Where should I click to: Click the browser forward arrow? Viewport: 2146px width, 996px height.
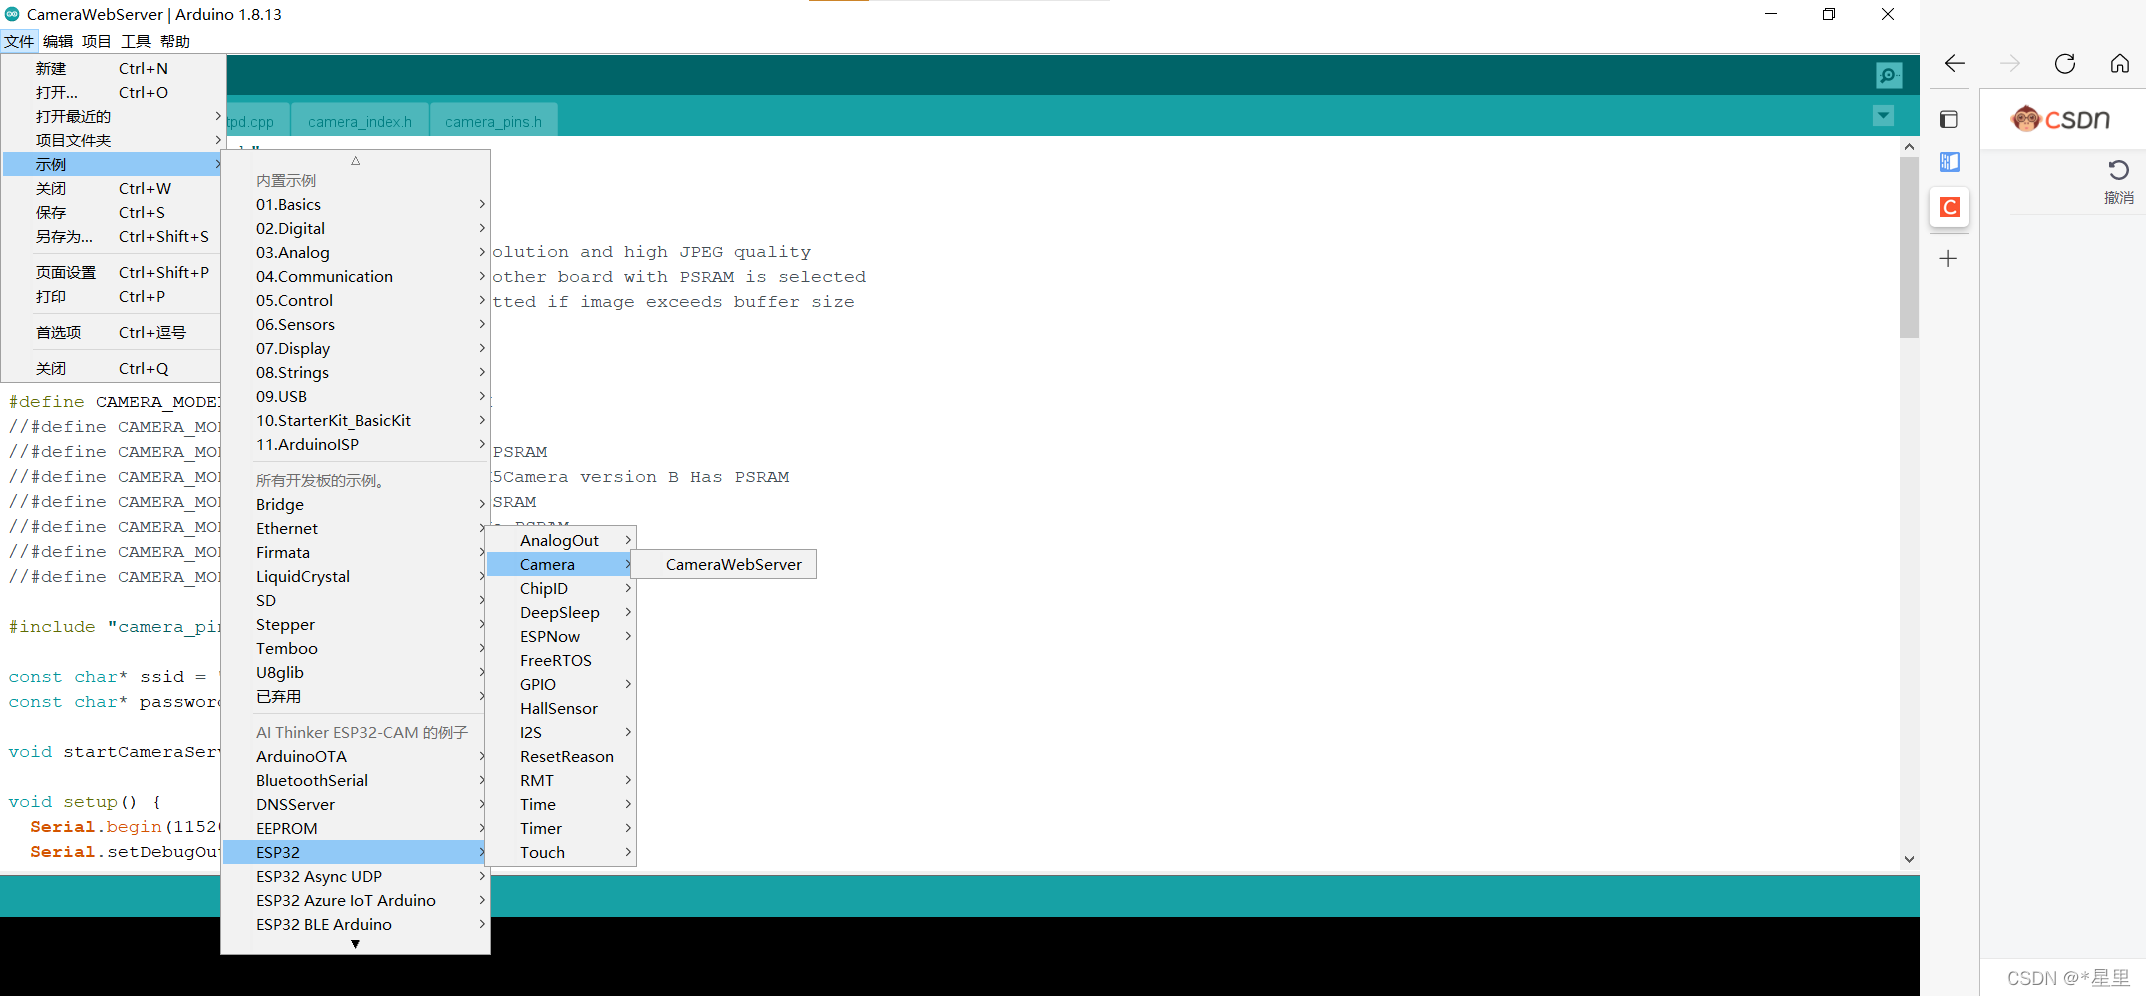click(x=2010, y=64)
